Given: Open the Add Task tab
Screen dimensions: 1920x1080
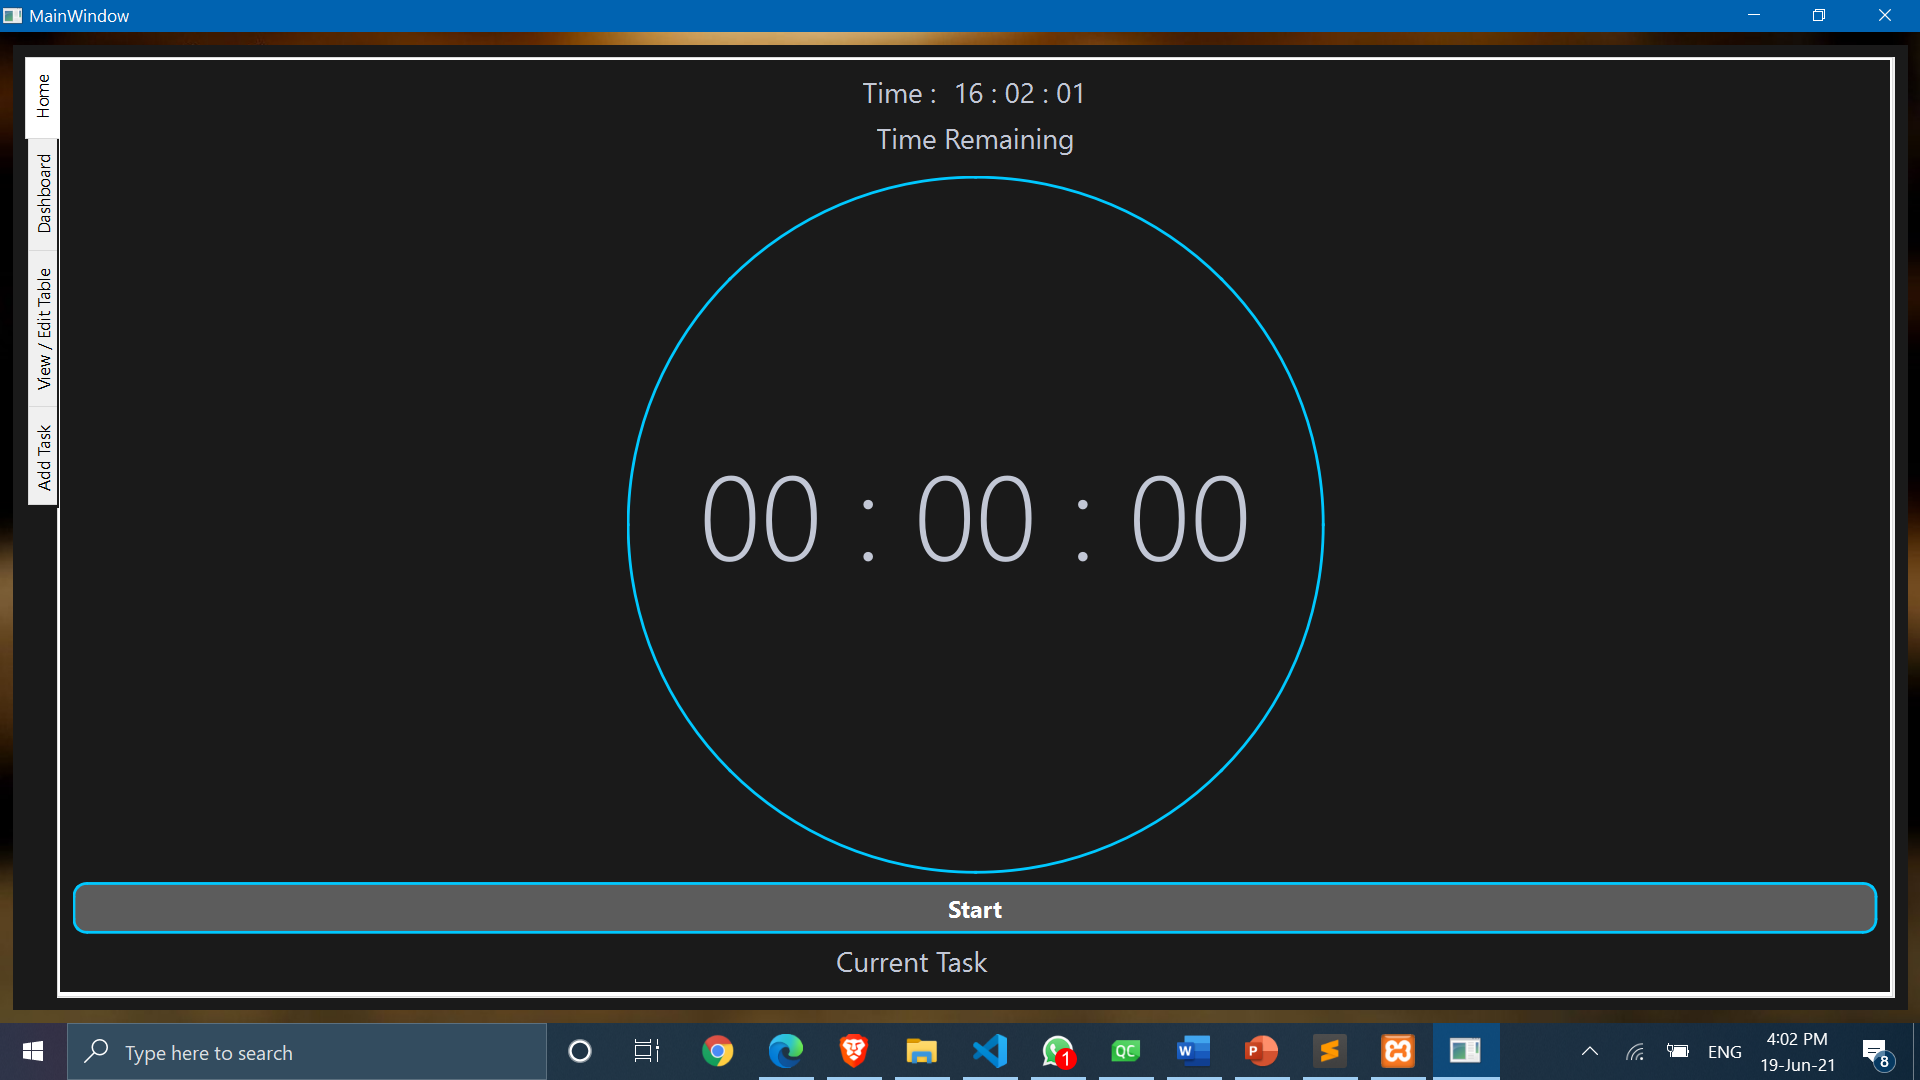Looking at the screenshot, I should pyautogui.click(x=42, y=455).
